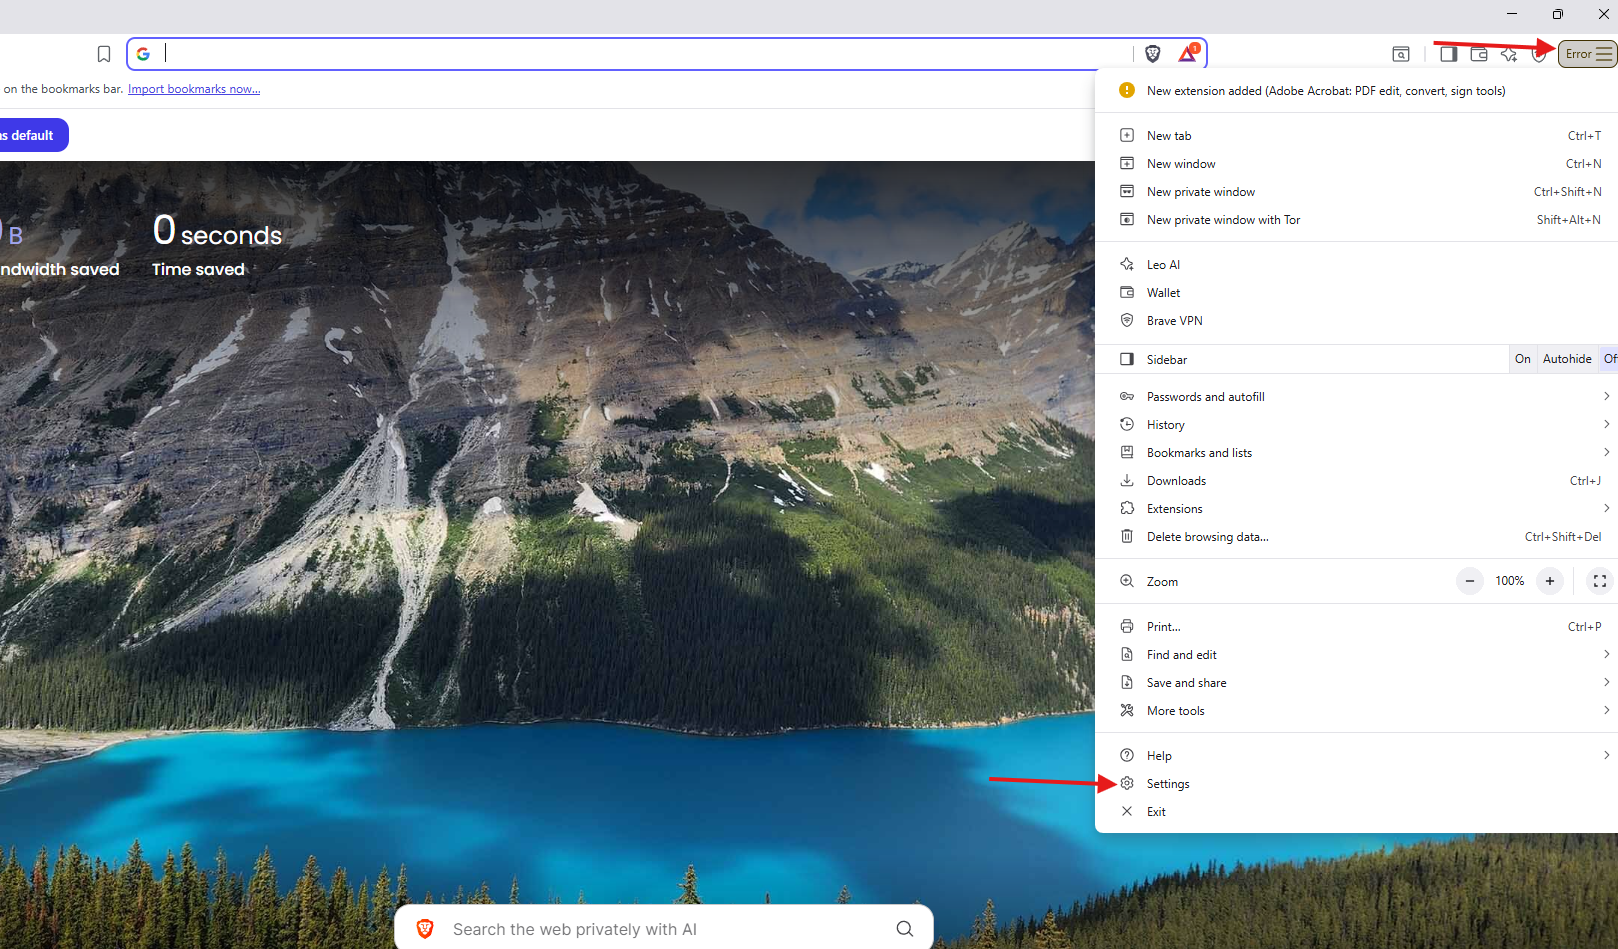Screen dimensions: 1618x949
Task: Click the Brave Shields lion icon
Action: (x=1152, y=54)
